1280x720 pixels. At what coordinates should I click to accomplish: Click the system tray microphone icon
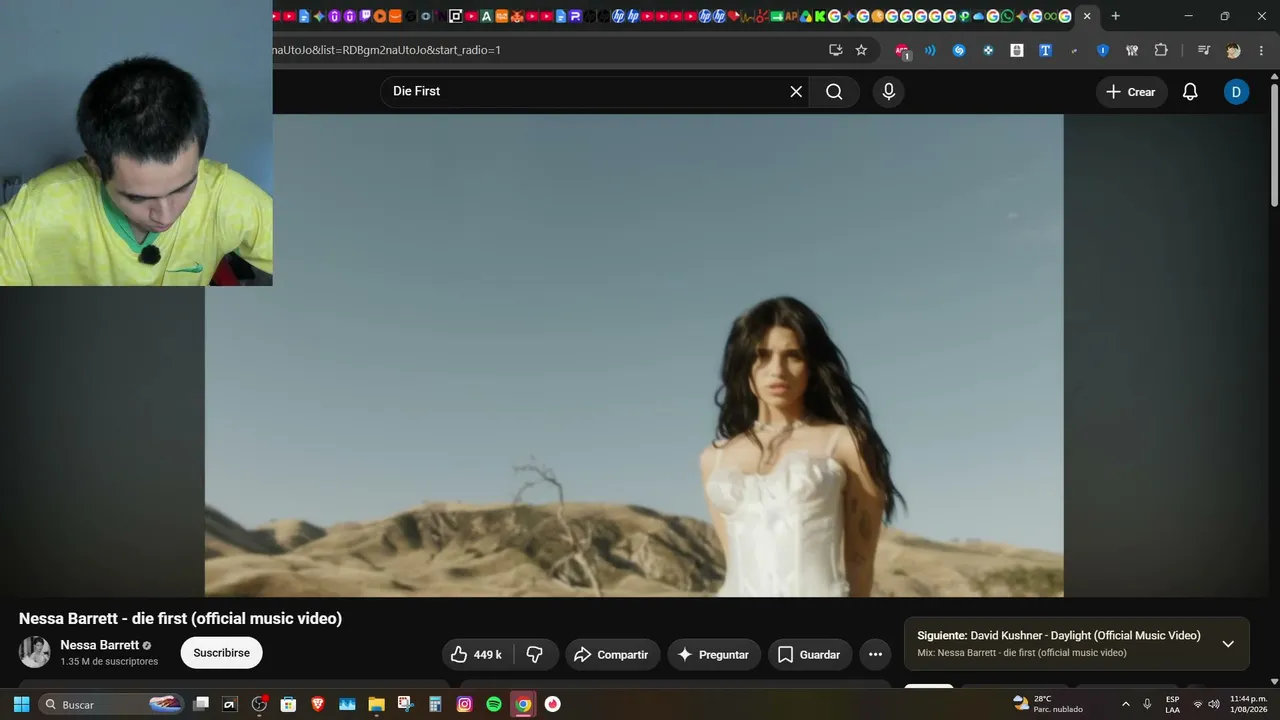[x=1147, y=704]
